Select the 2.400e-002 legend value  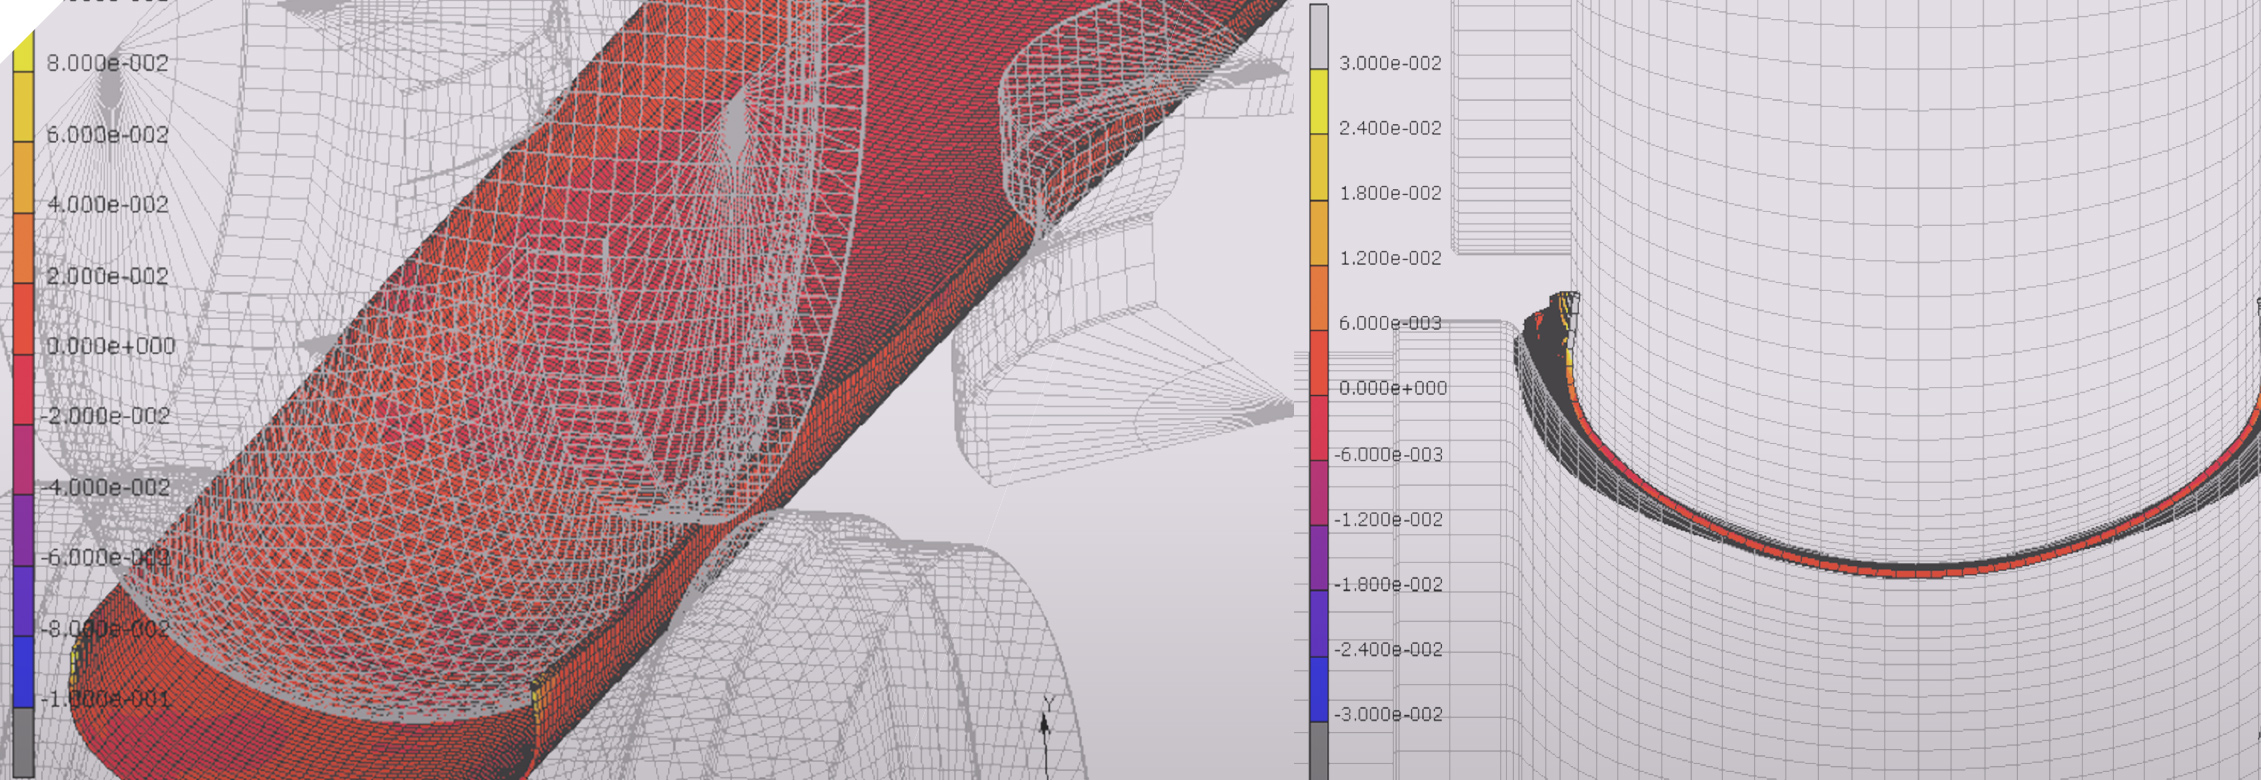[1390, 128]
